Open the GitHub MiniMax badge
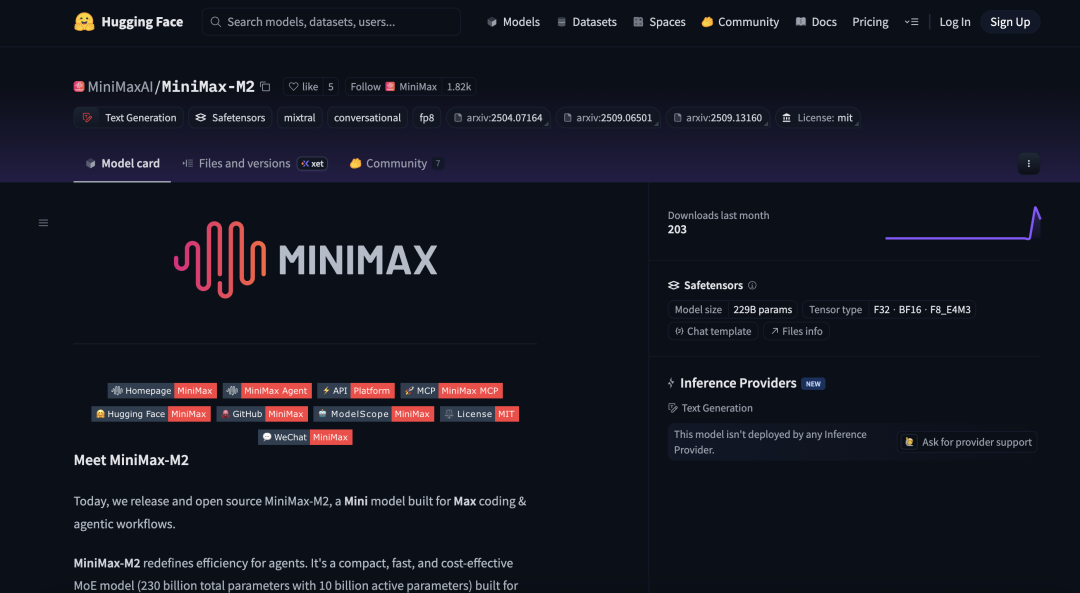The image size is (1080, 593). [262, 414]
